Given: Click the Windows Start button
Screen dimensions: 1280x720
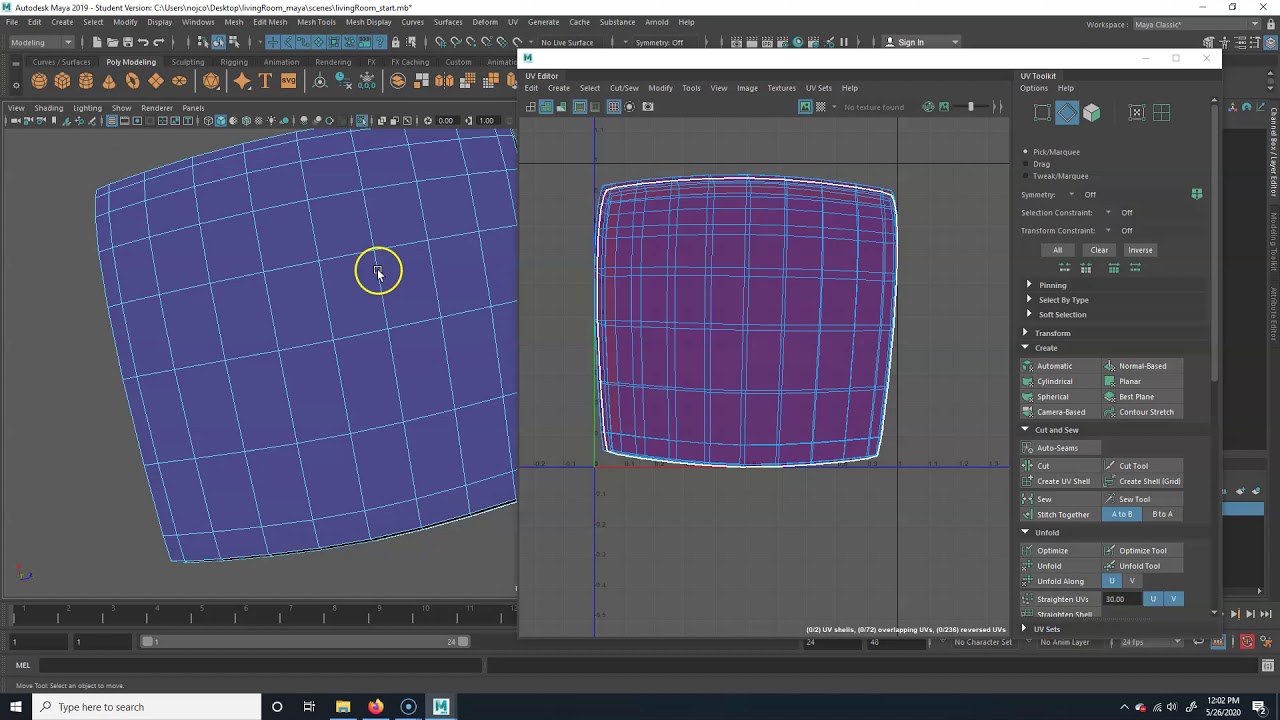Looking at the screenshot, I should click(x=17, y=707).
